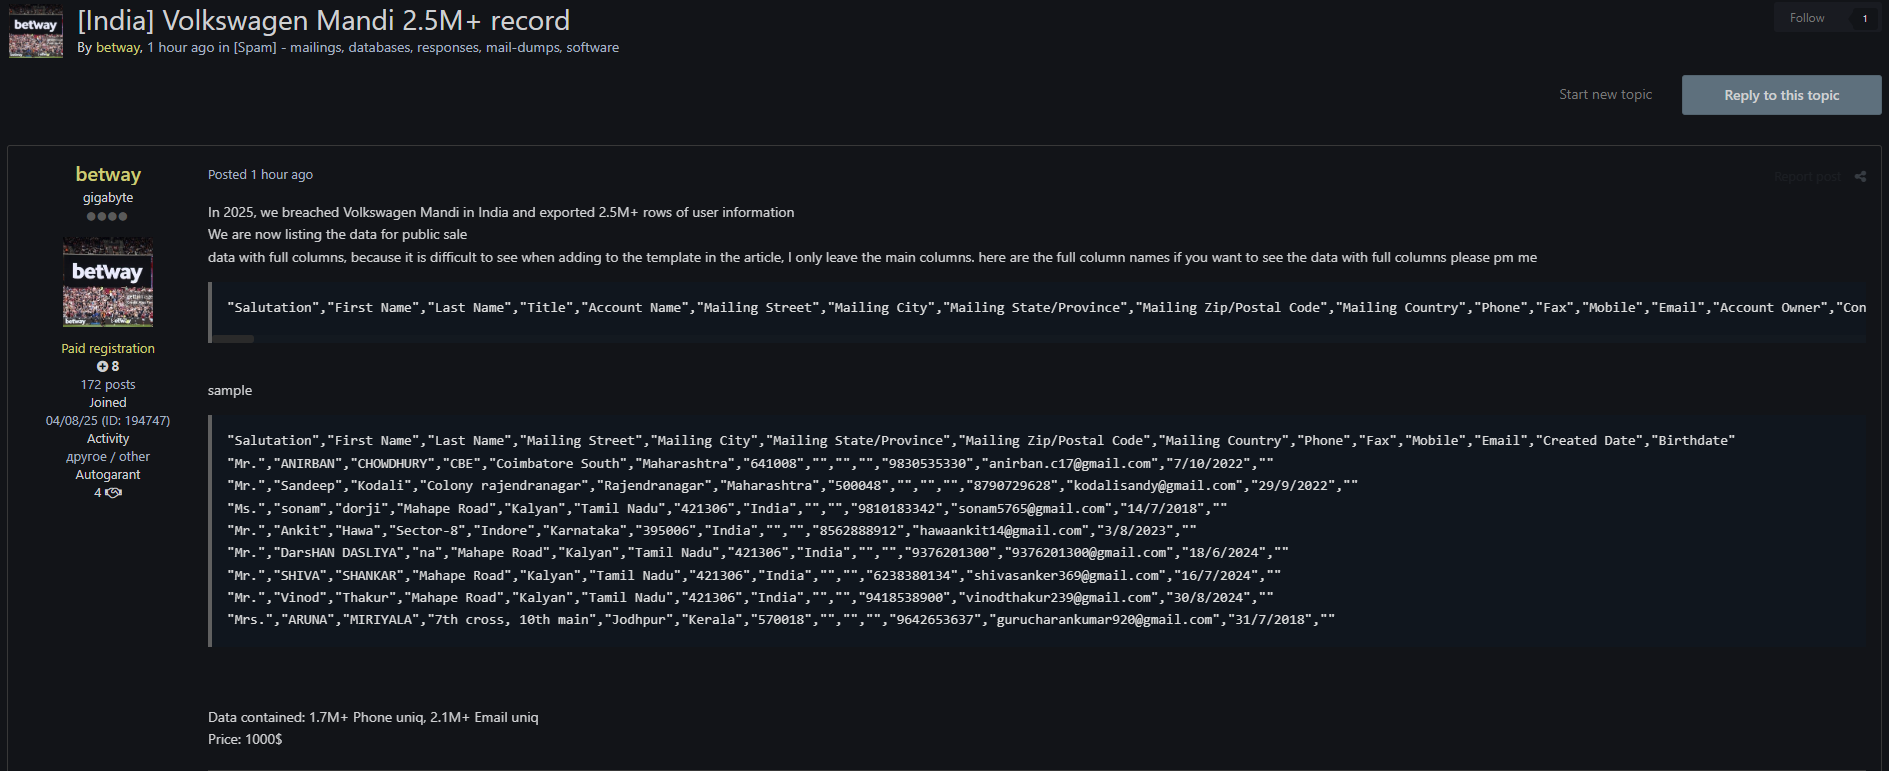This screenshot has width=1889, height=771.
Task: Click Reply to this topic button
Action: coord(1781,95)
